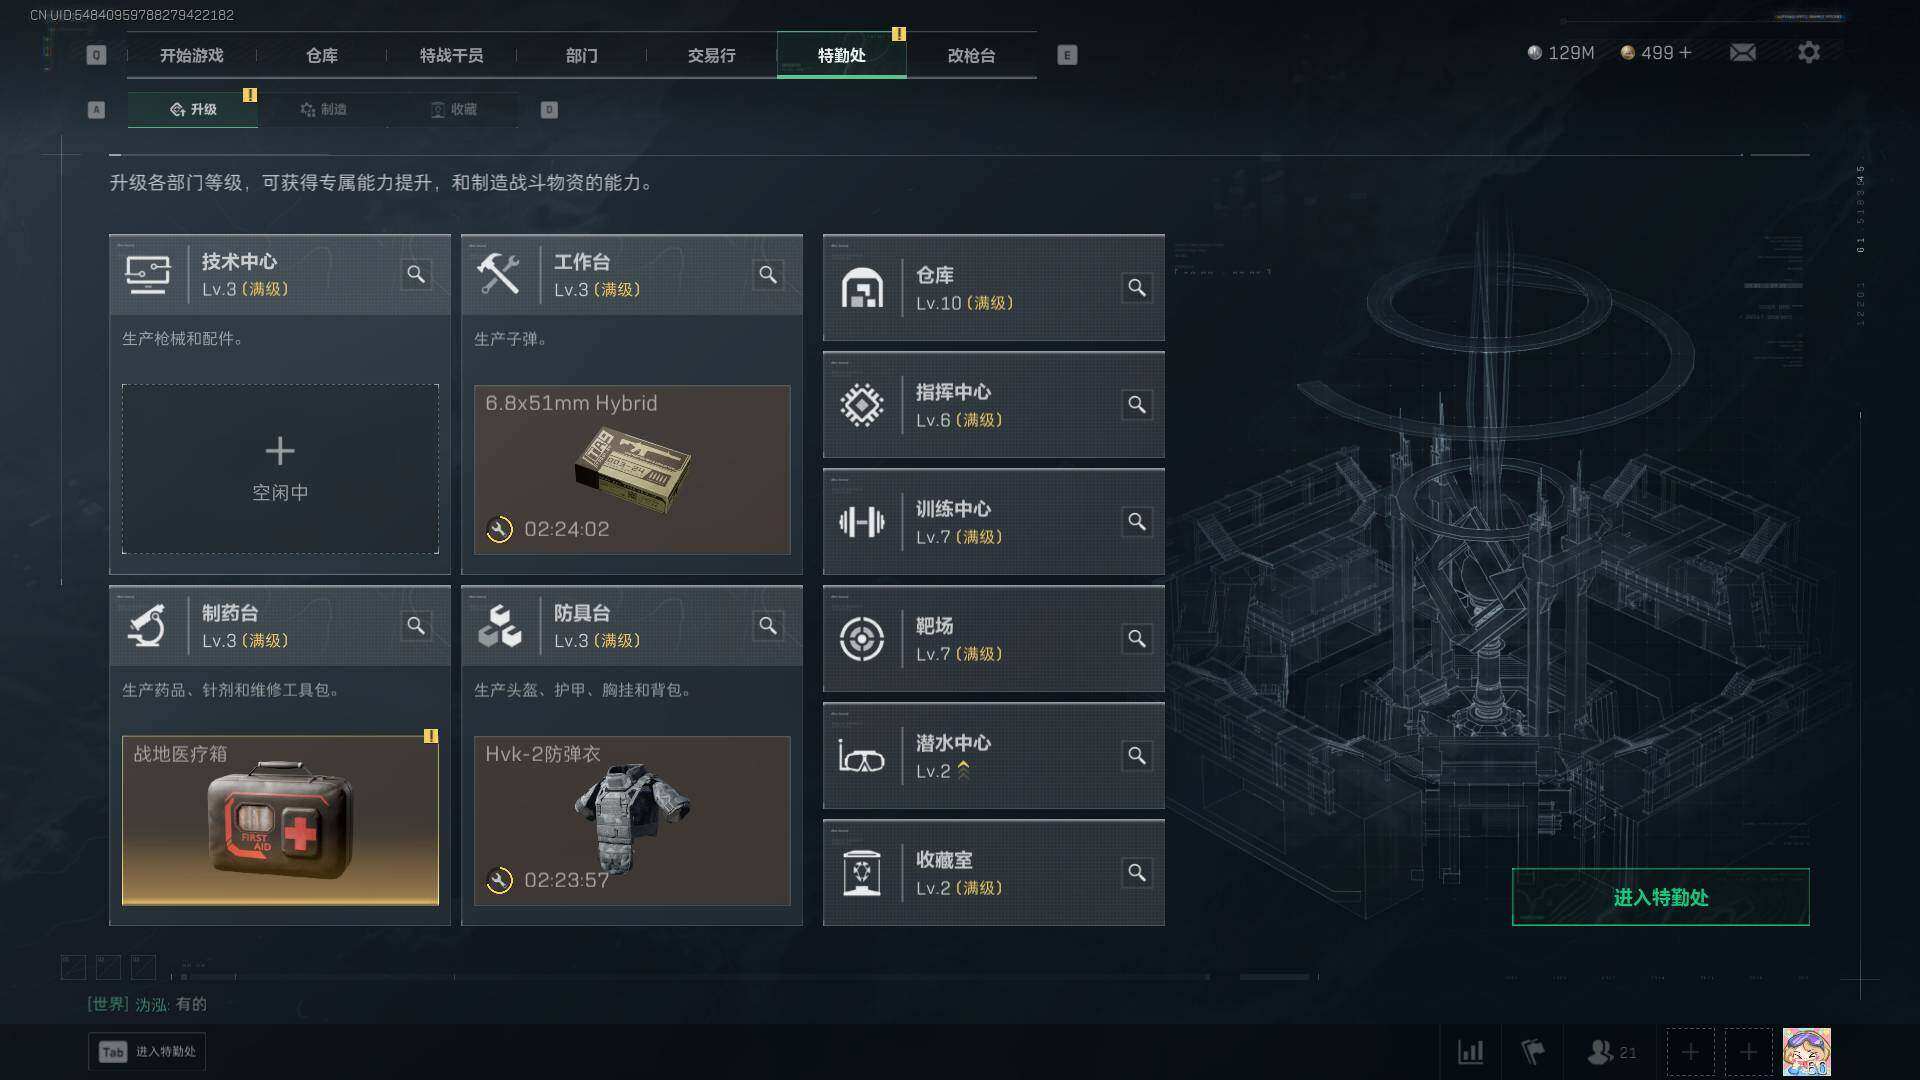Select the 收藏 sub-tab
Screen dimensions: 1920x1080
[x=453, y=109]
